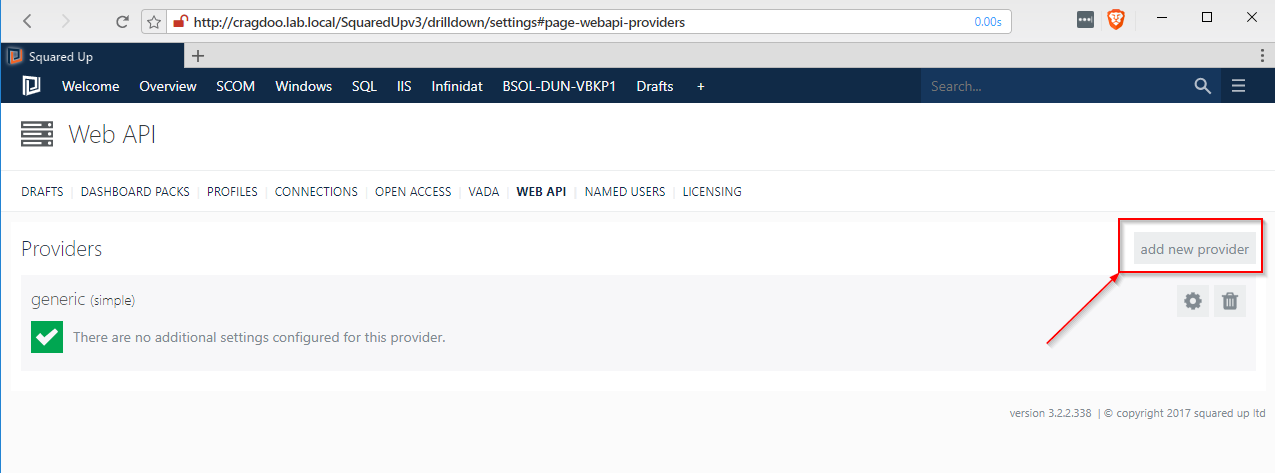This screenshot has height=473, width=1275.
Task: Select the Squared Up browser tab
Action: click(x=92, y=57)
